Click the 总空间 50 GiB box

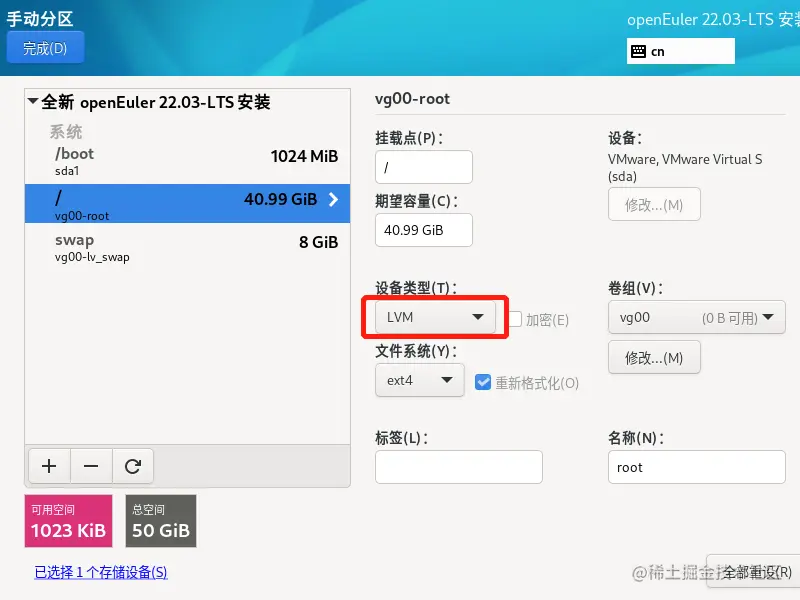161,521
